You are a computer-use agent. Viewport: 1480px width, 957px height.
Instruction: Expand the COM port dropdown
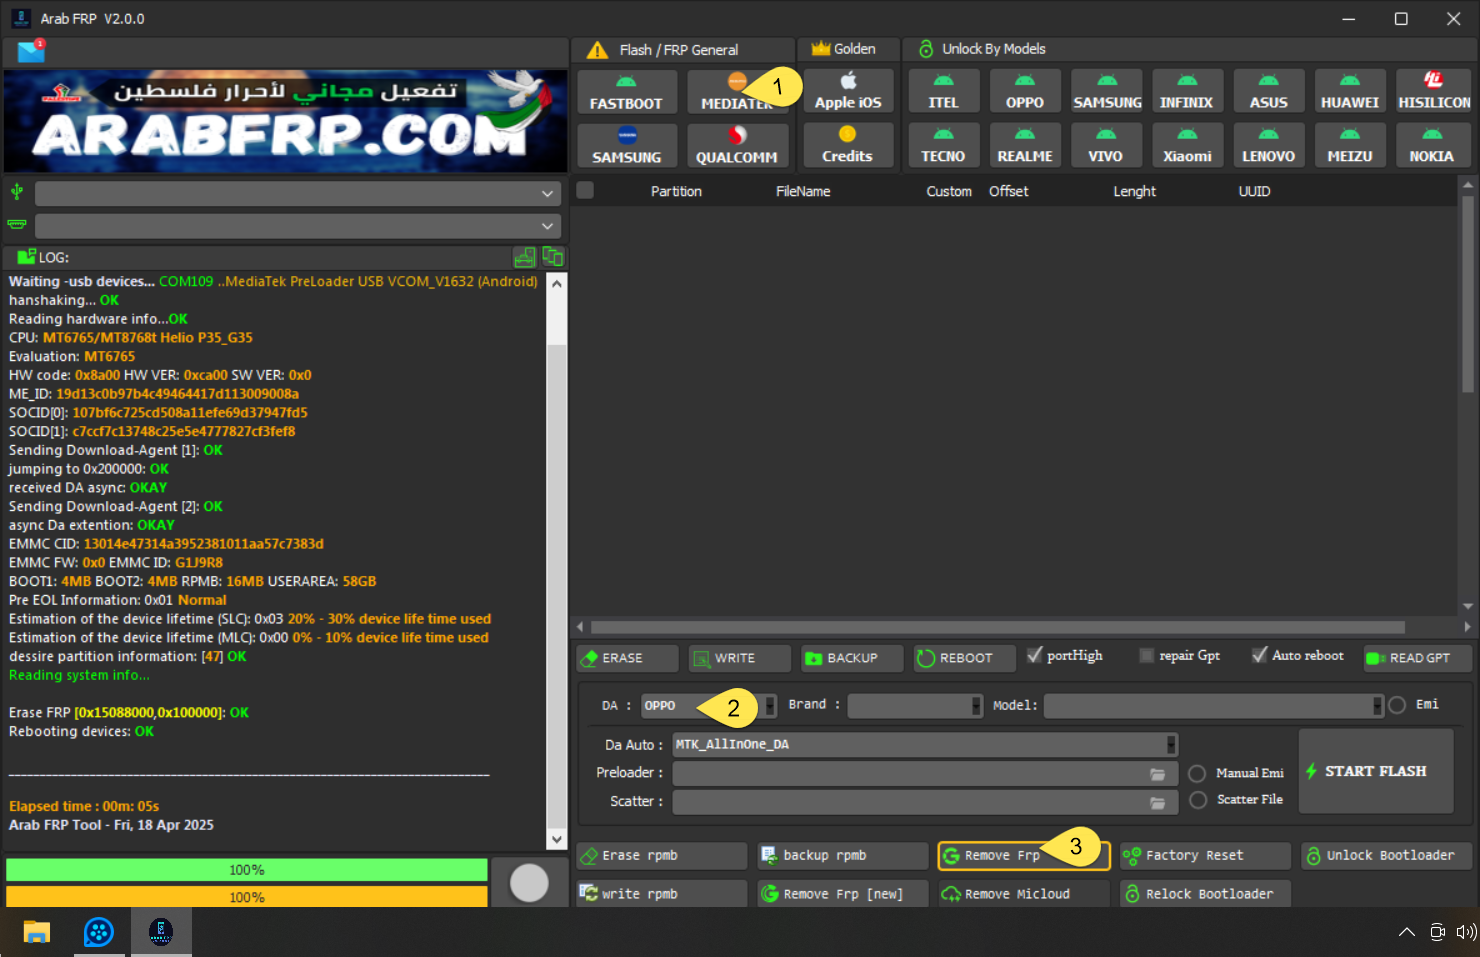pos(298,226)
